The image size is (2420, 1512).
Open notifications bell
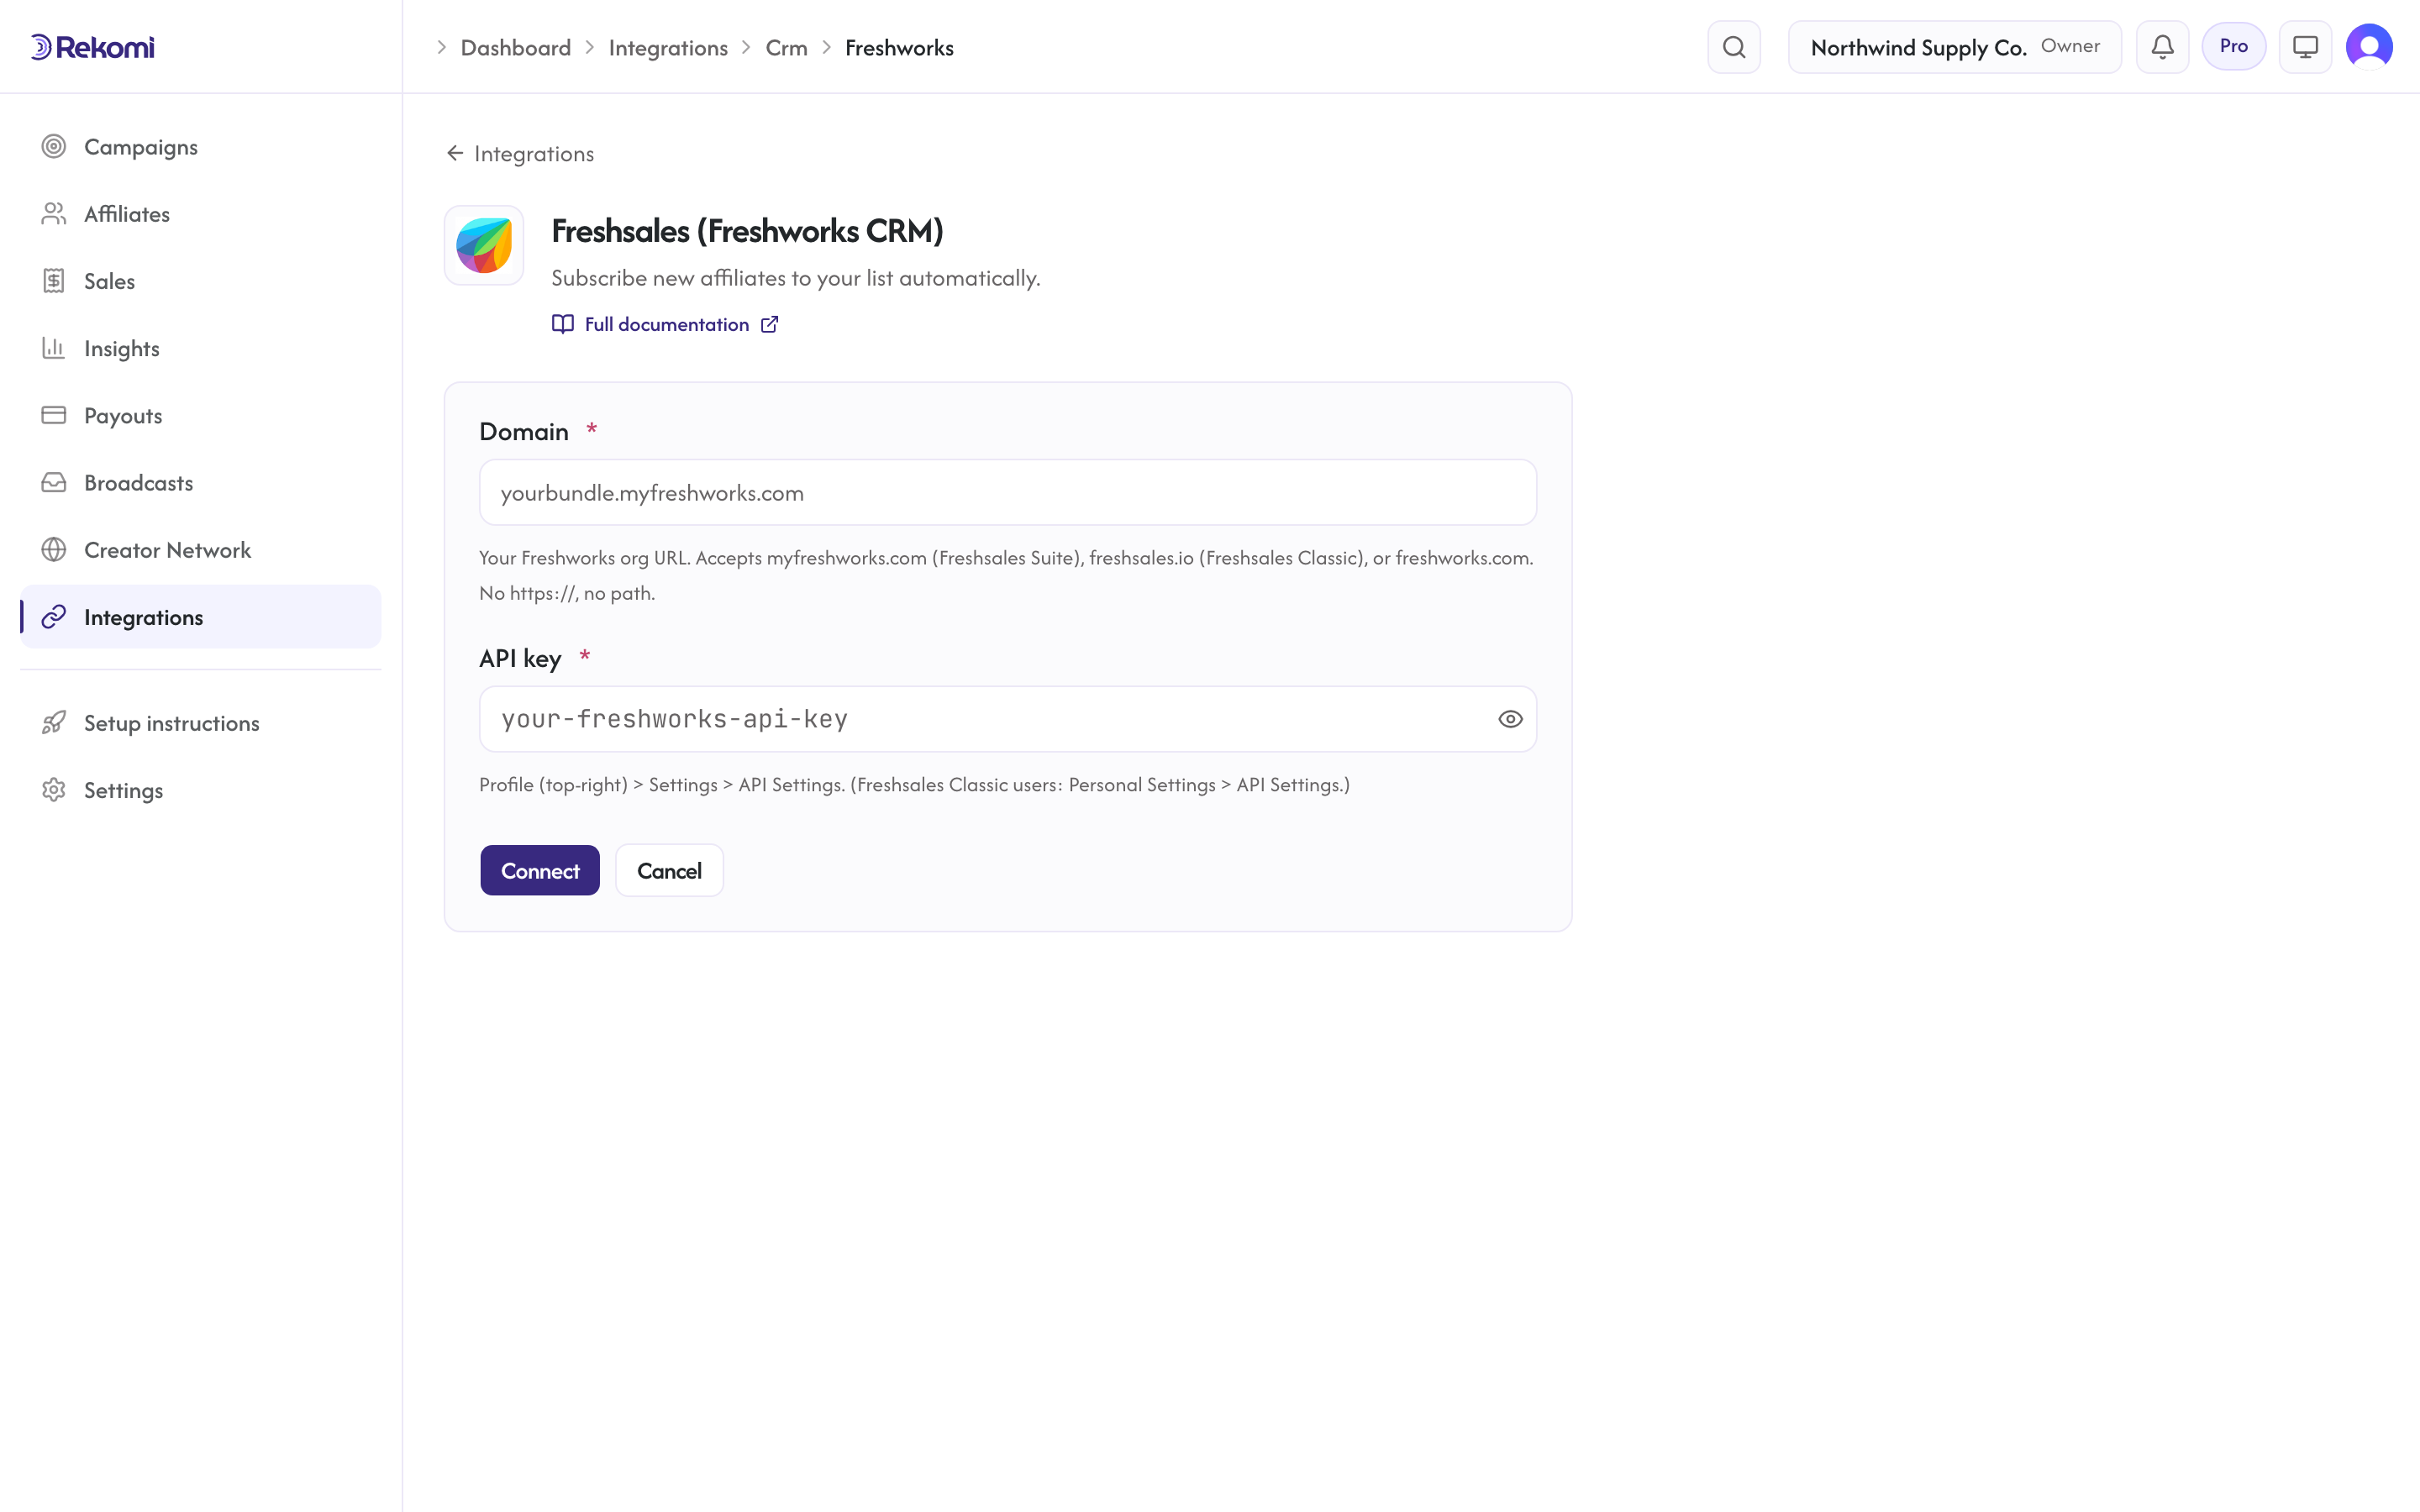2162,47
